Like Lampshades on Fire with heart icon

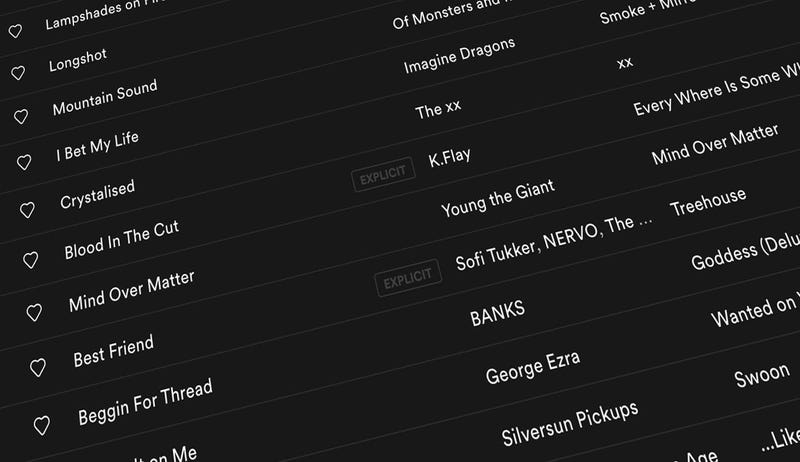click(x=15, y=31)
